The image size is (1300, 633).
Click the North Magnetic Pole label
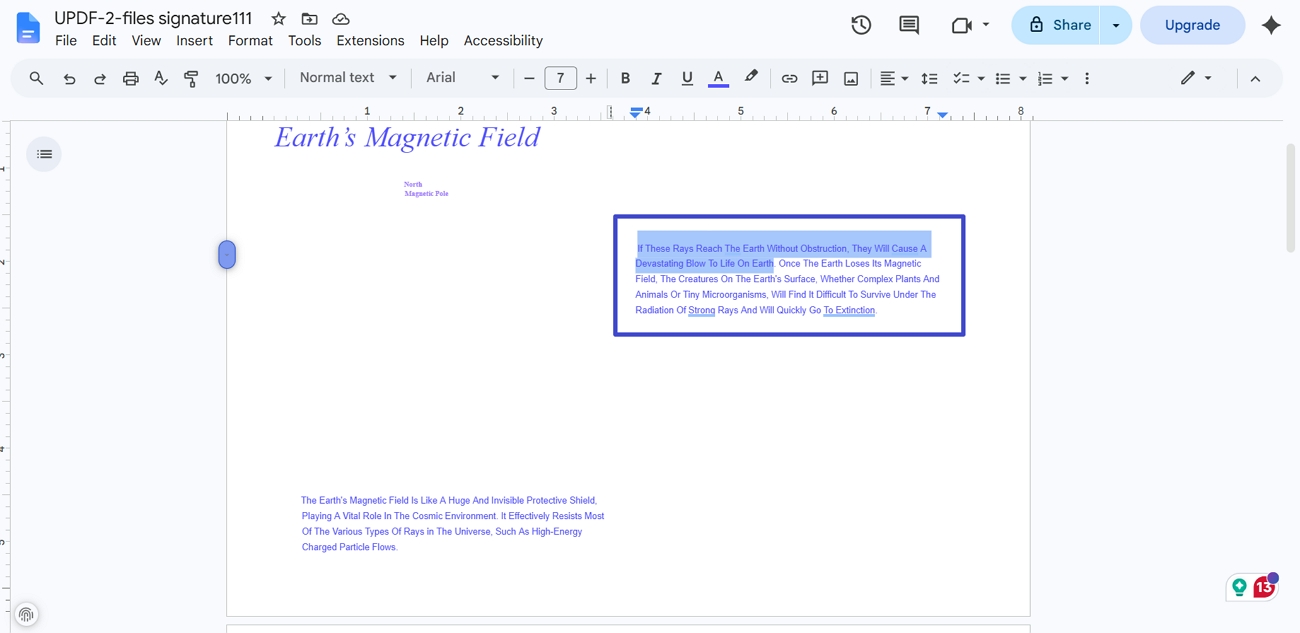click(426, 189)
